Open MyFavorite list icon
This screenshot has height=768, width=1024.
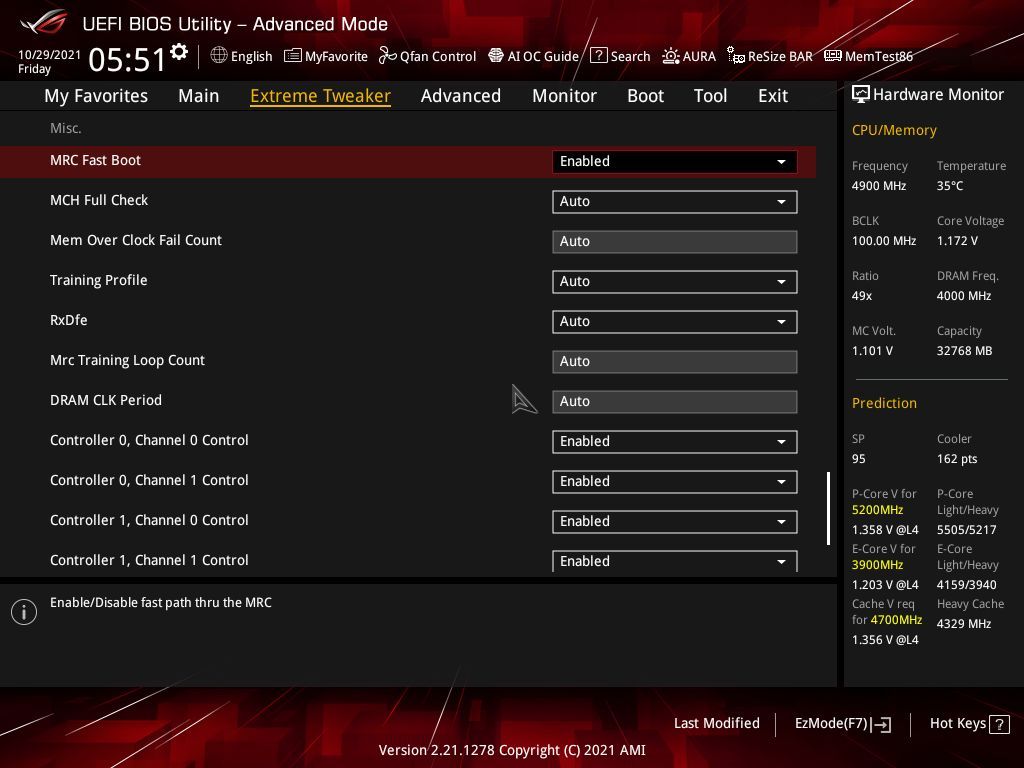(293, 56)
